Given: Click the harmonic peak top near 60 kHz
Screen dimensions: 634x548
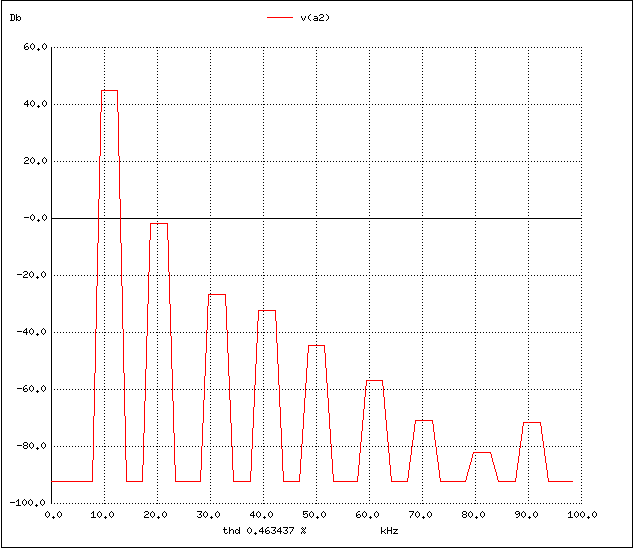Looking at the screenshot, I should [x=374, y=381].
